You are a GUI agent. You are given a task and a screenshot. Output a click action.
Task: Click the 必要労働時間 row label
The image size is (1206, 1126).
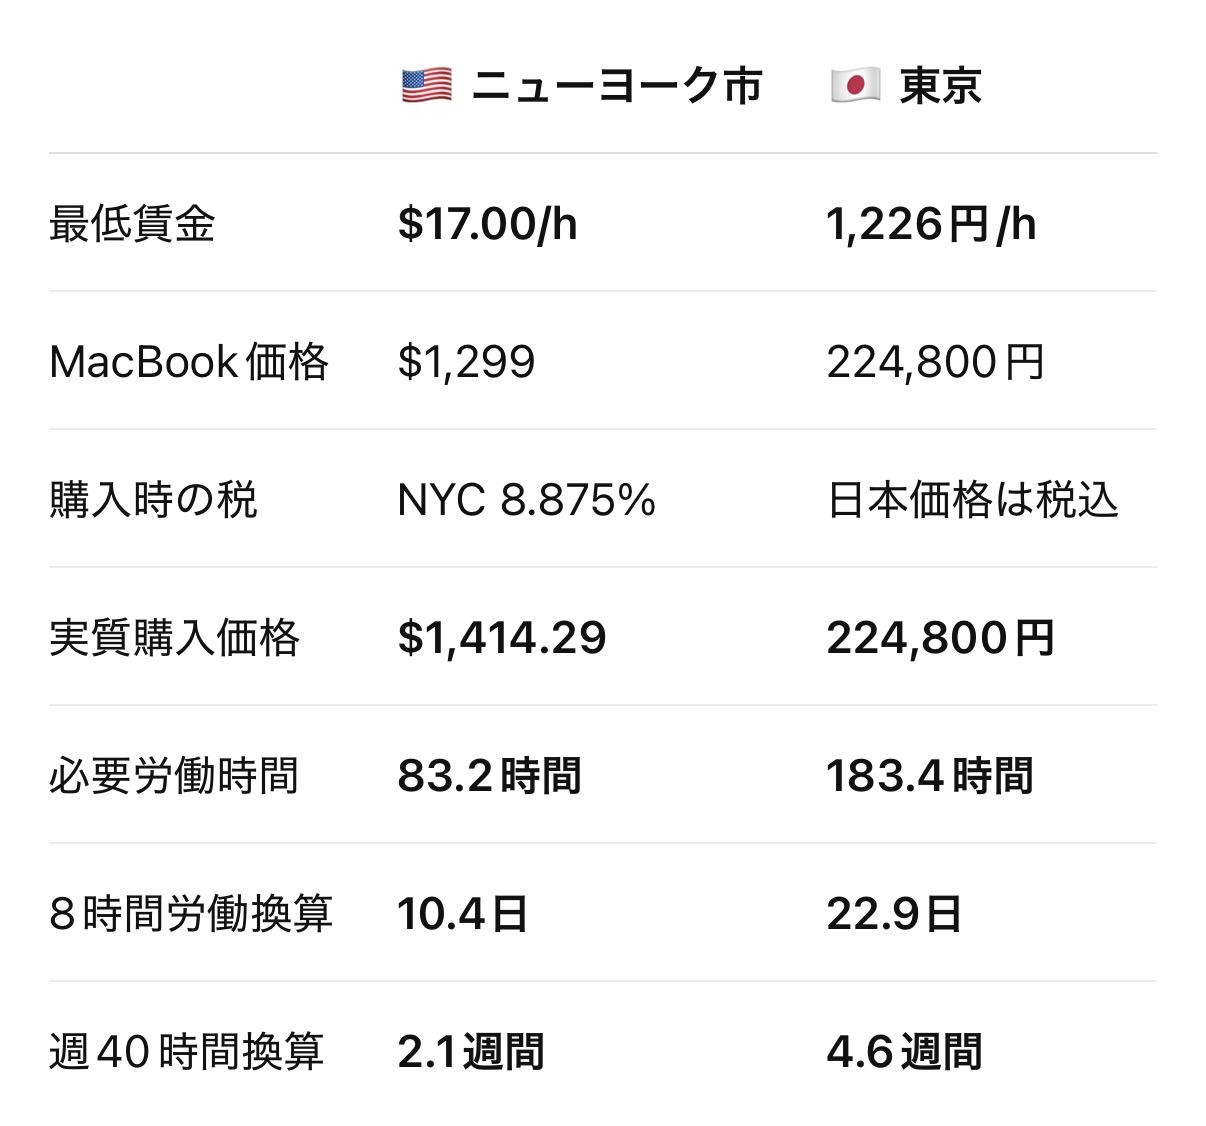(x=174, y=775)
